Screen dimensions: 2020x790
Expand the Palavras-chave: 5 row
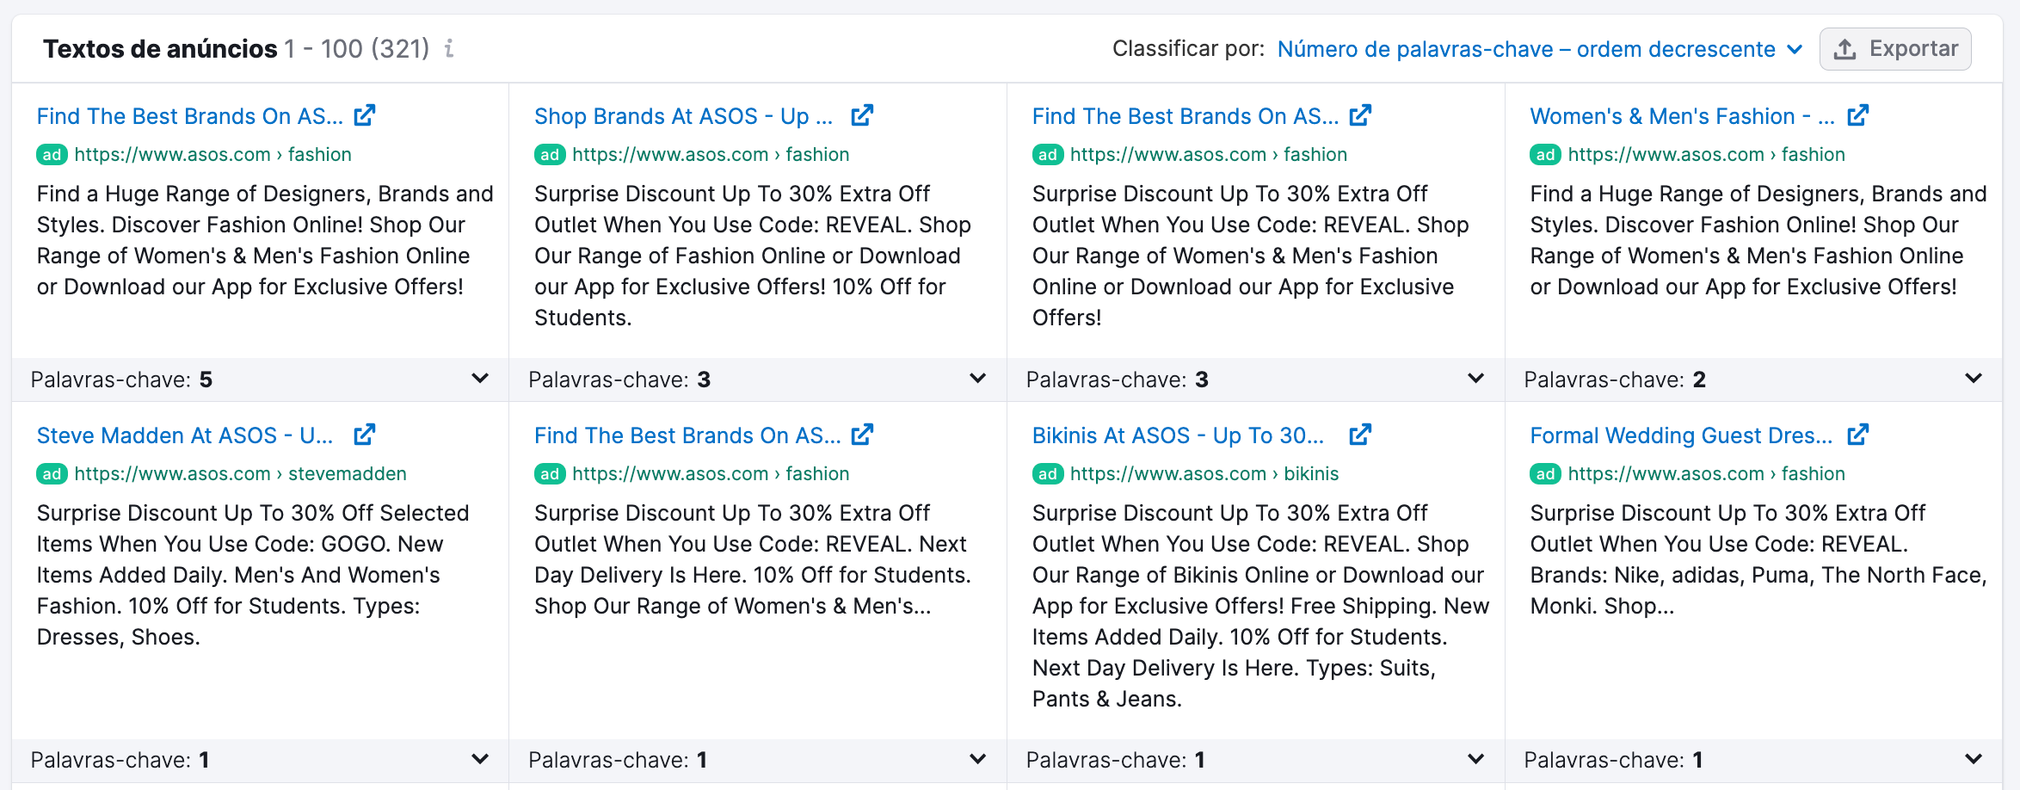coord(260,379)
